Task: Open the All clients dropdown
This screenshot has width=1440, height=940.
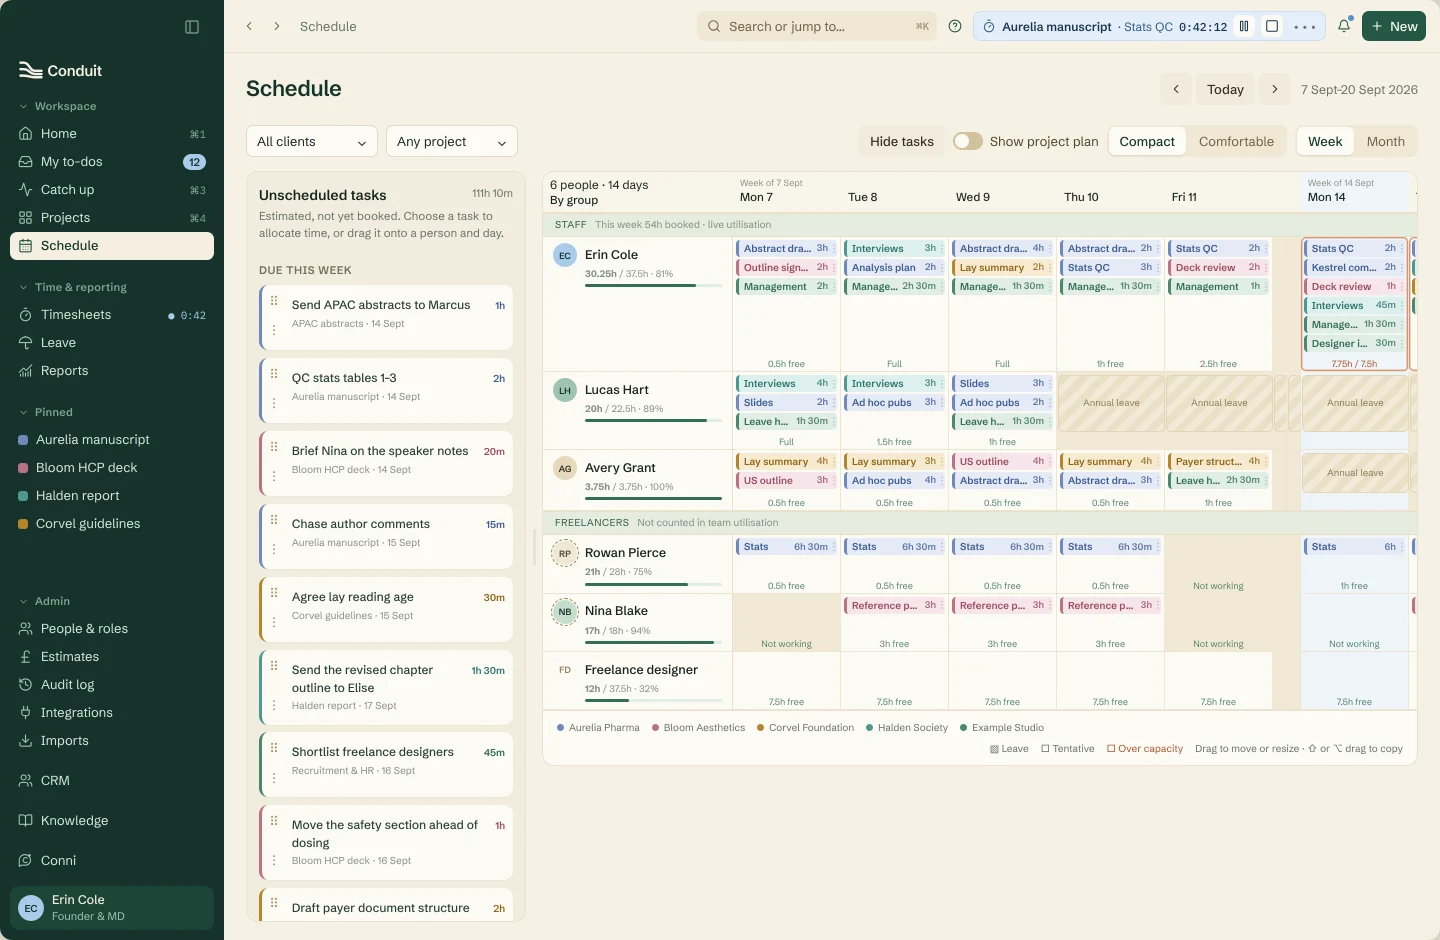Action: point(312,142)
